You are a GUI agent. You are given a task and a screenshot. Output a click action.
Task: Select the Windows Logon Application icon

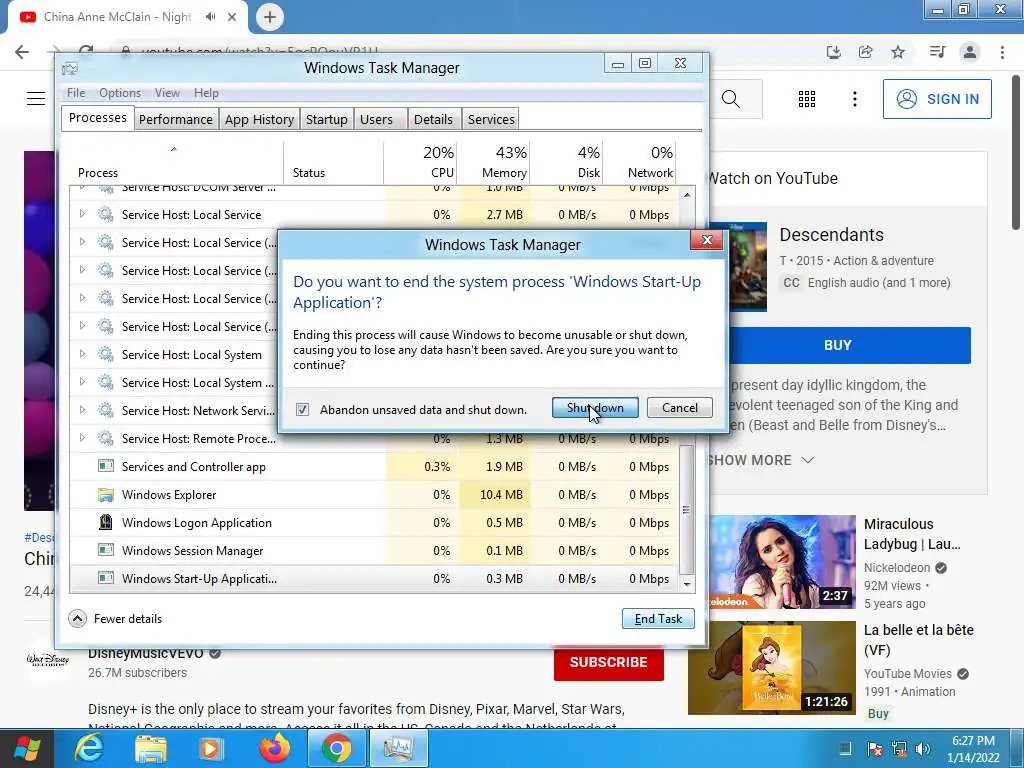click(105, 522)
